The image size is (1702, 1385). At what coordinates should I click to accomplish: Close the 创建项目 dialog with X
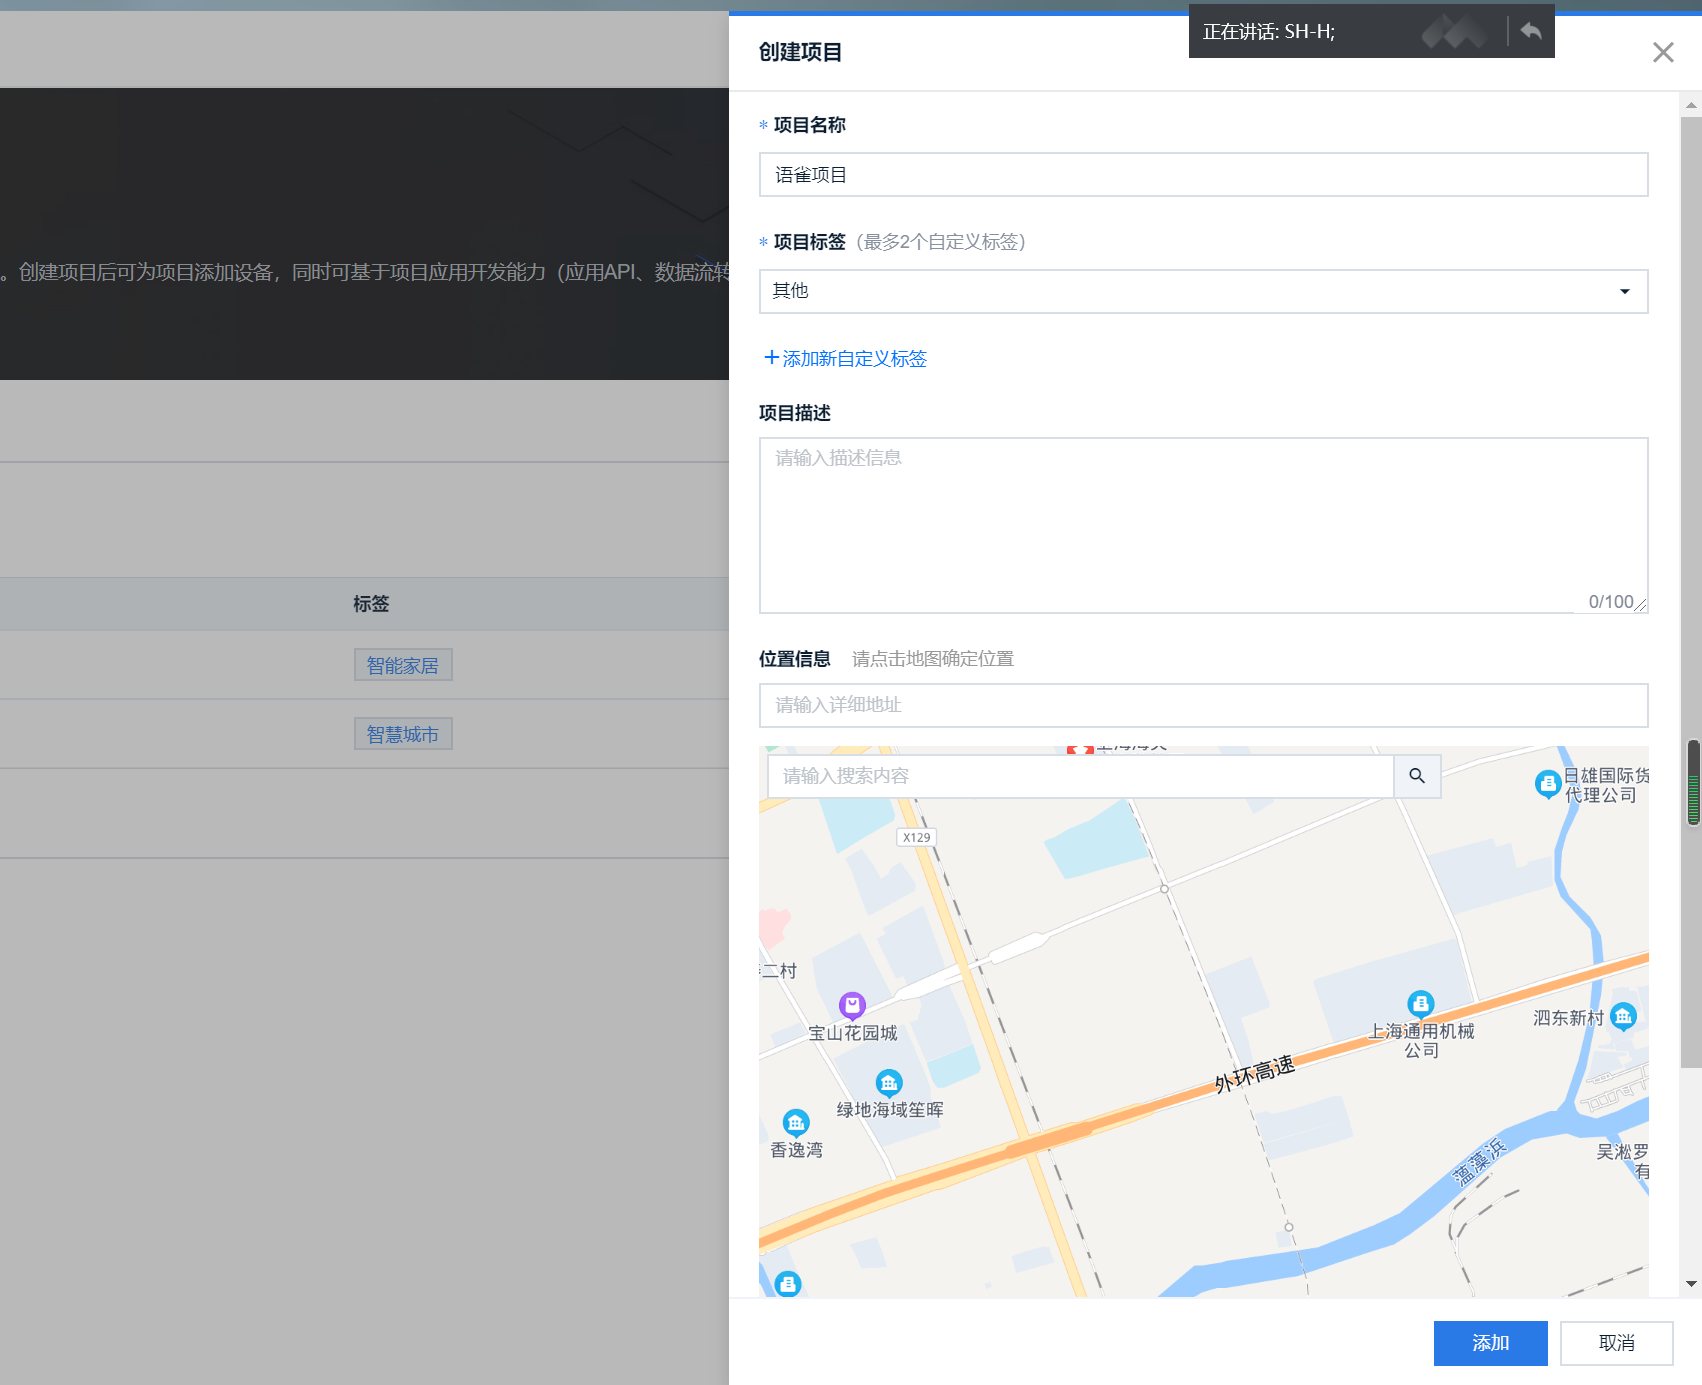(1663, 52)
